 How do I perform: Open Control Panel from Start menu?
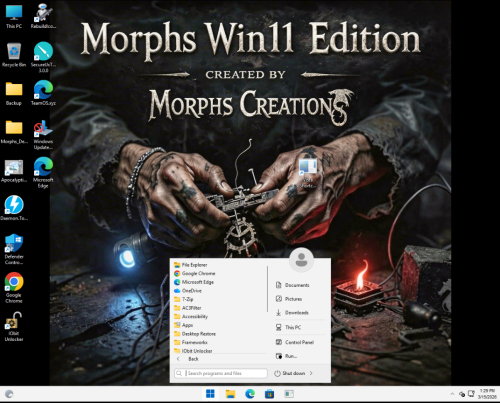point(299,342)
